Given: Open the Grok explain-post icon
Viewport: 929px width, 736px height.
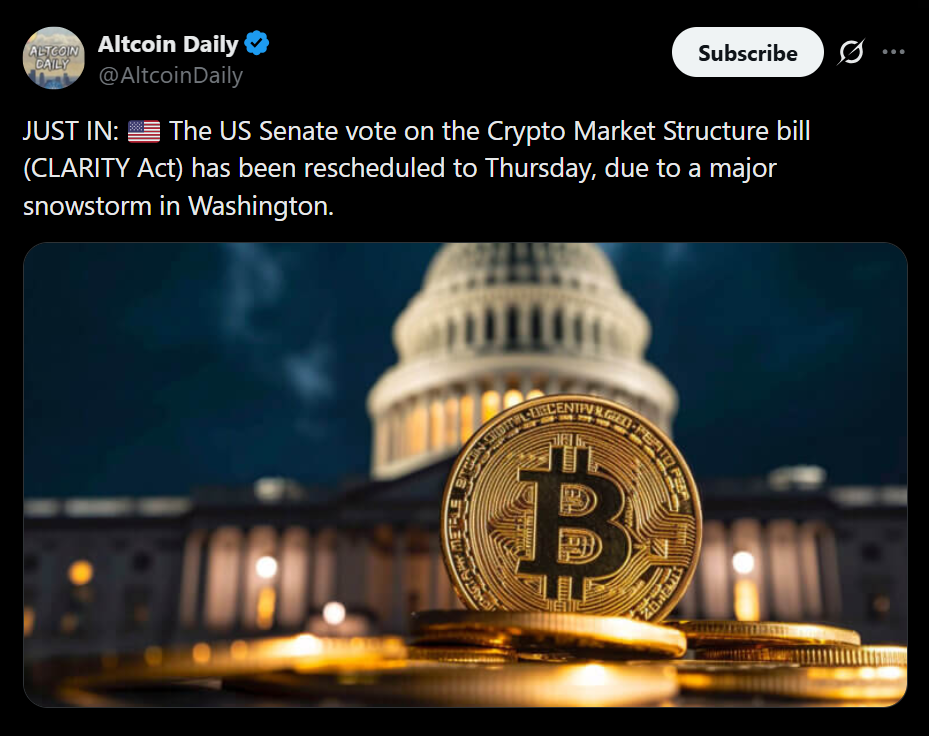Looking at the screenshot, I should (x=851, y=52).
